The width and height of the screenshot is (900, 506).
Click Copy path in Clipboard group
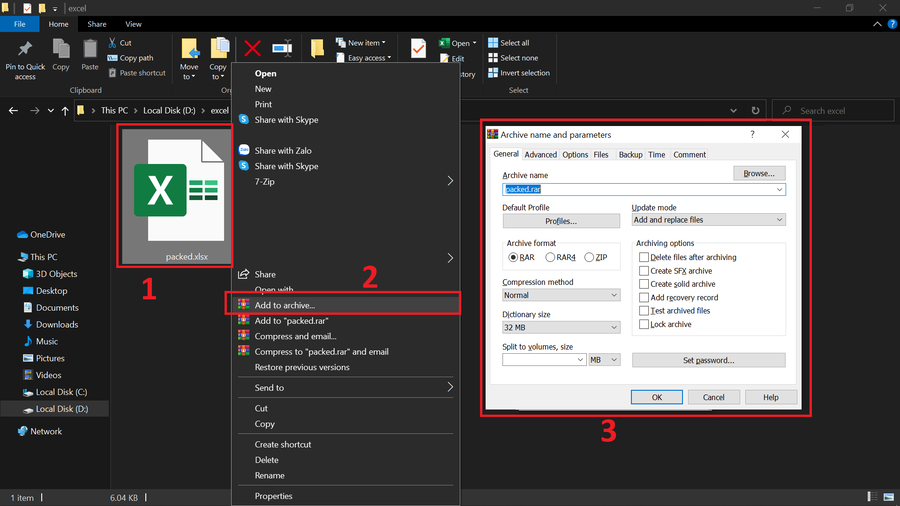(x=130, y=58)
